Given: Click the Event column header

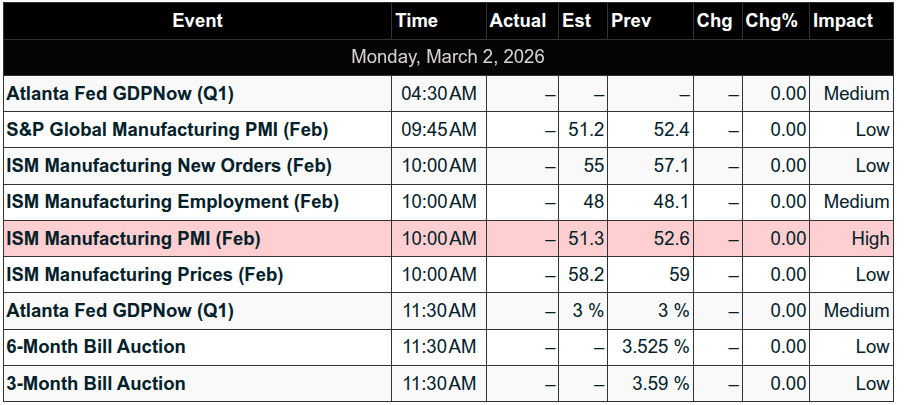Looking at the screenshot, I should click(197, 20).
